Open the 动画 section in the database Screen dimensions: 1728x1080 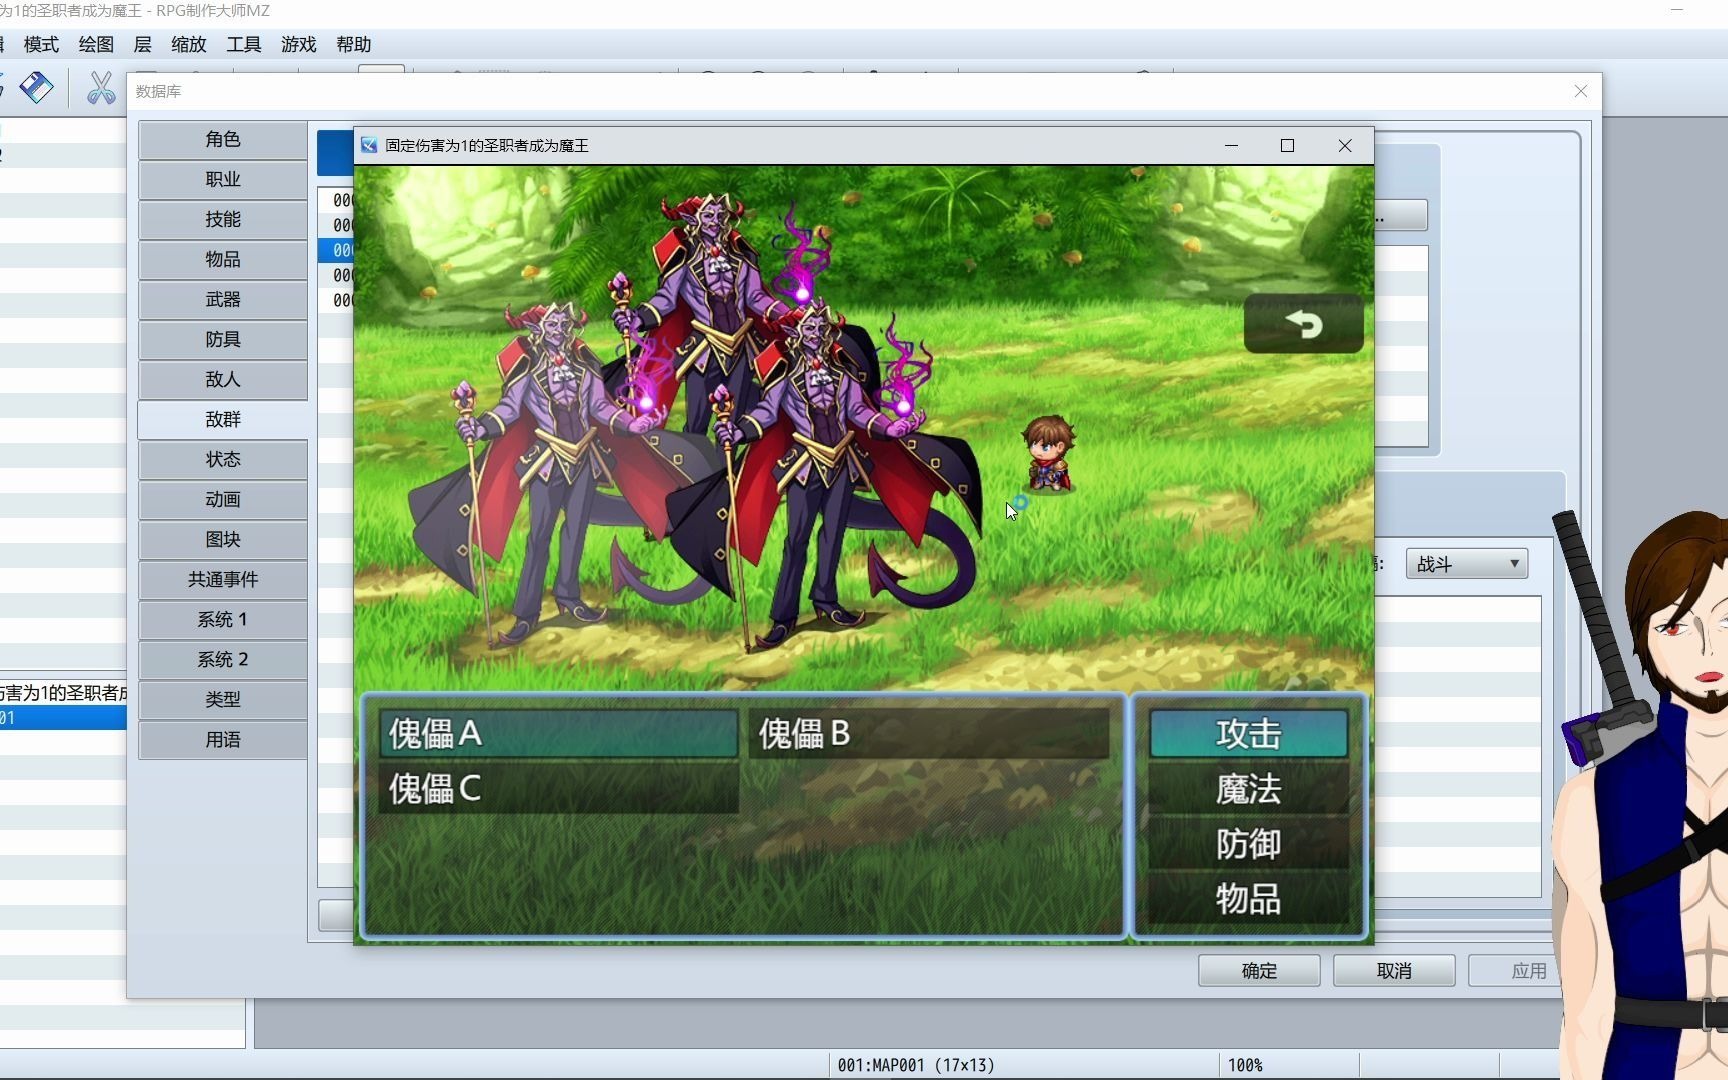(x=222, y=500)
